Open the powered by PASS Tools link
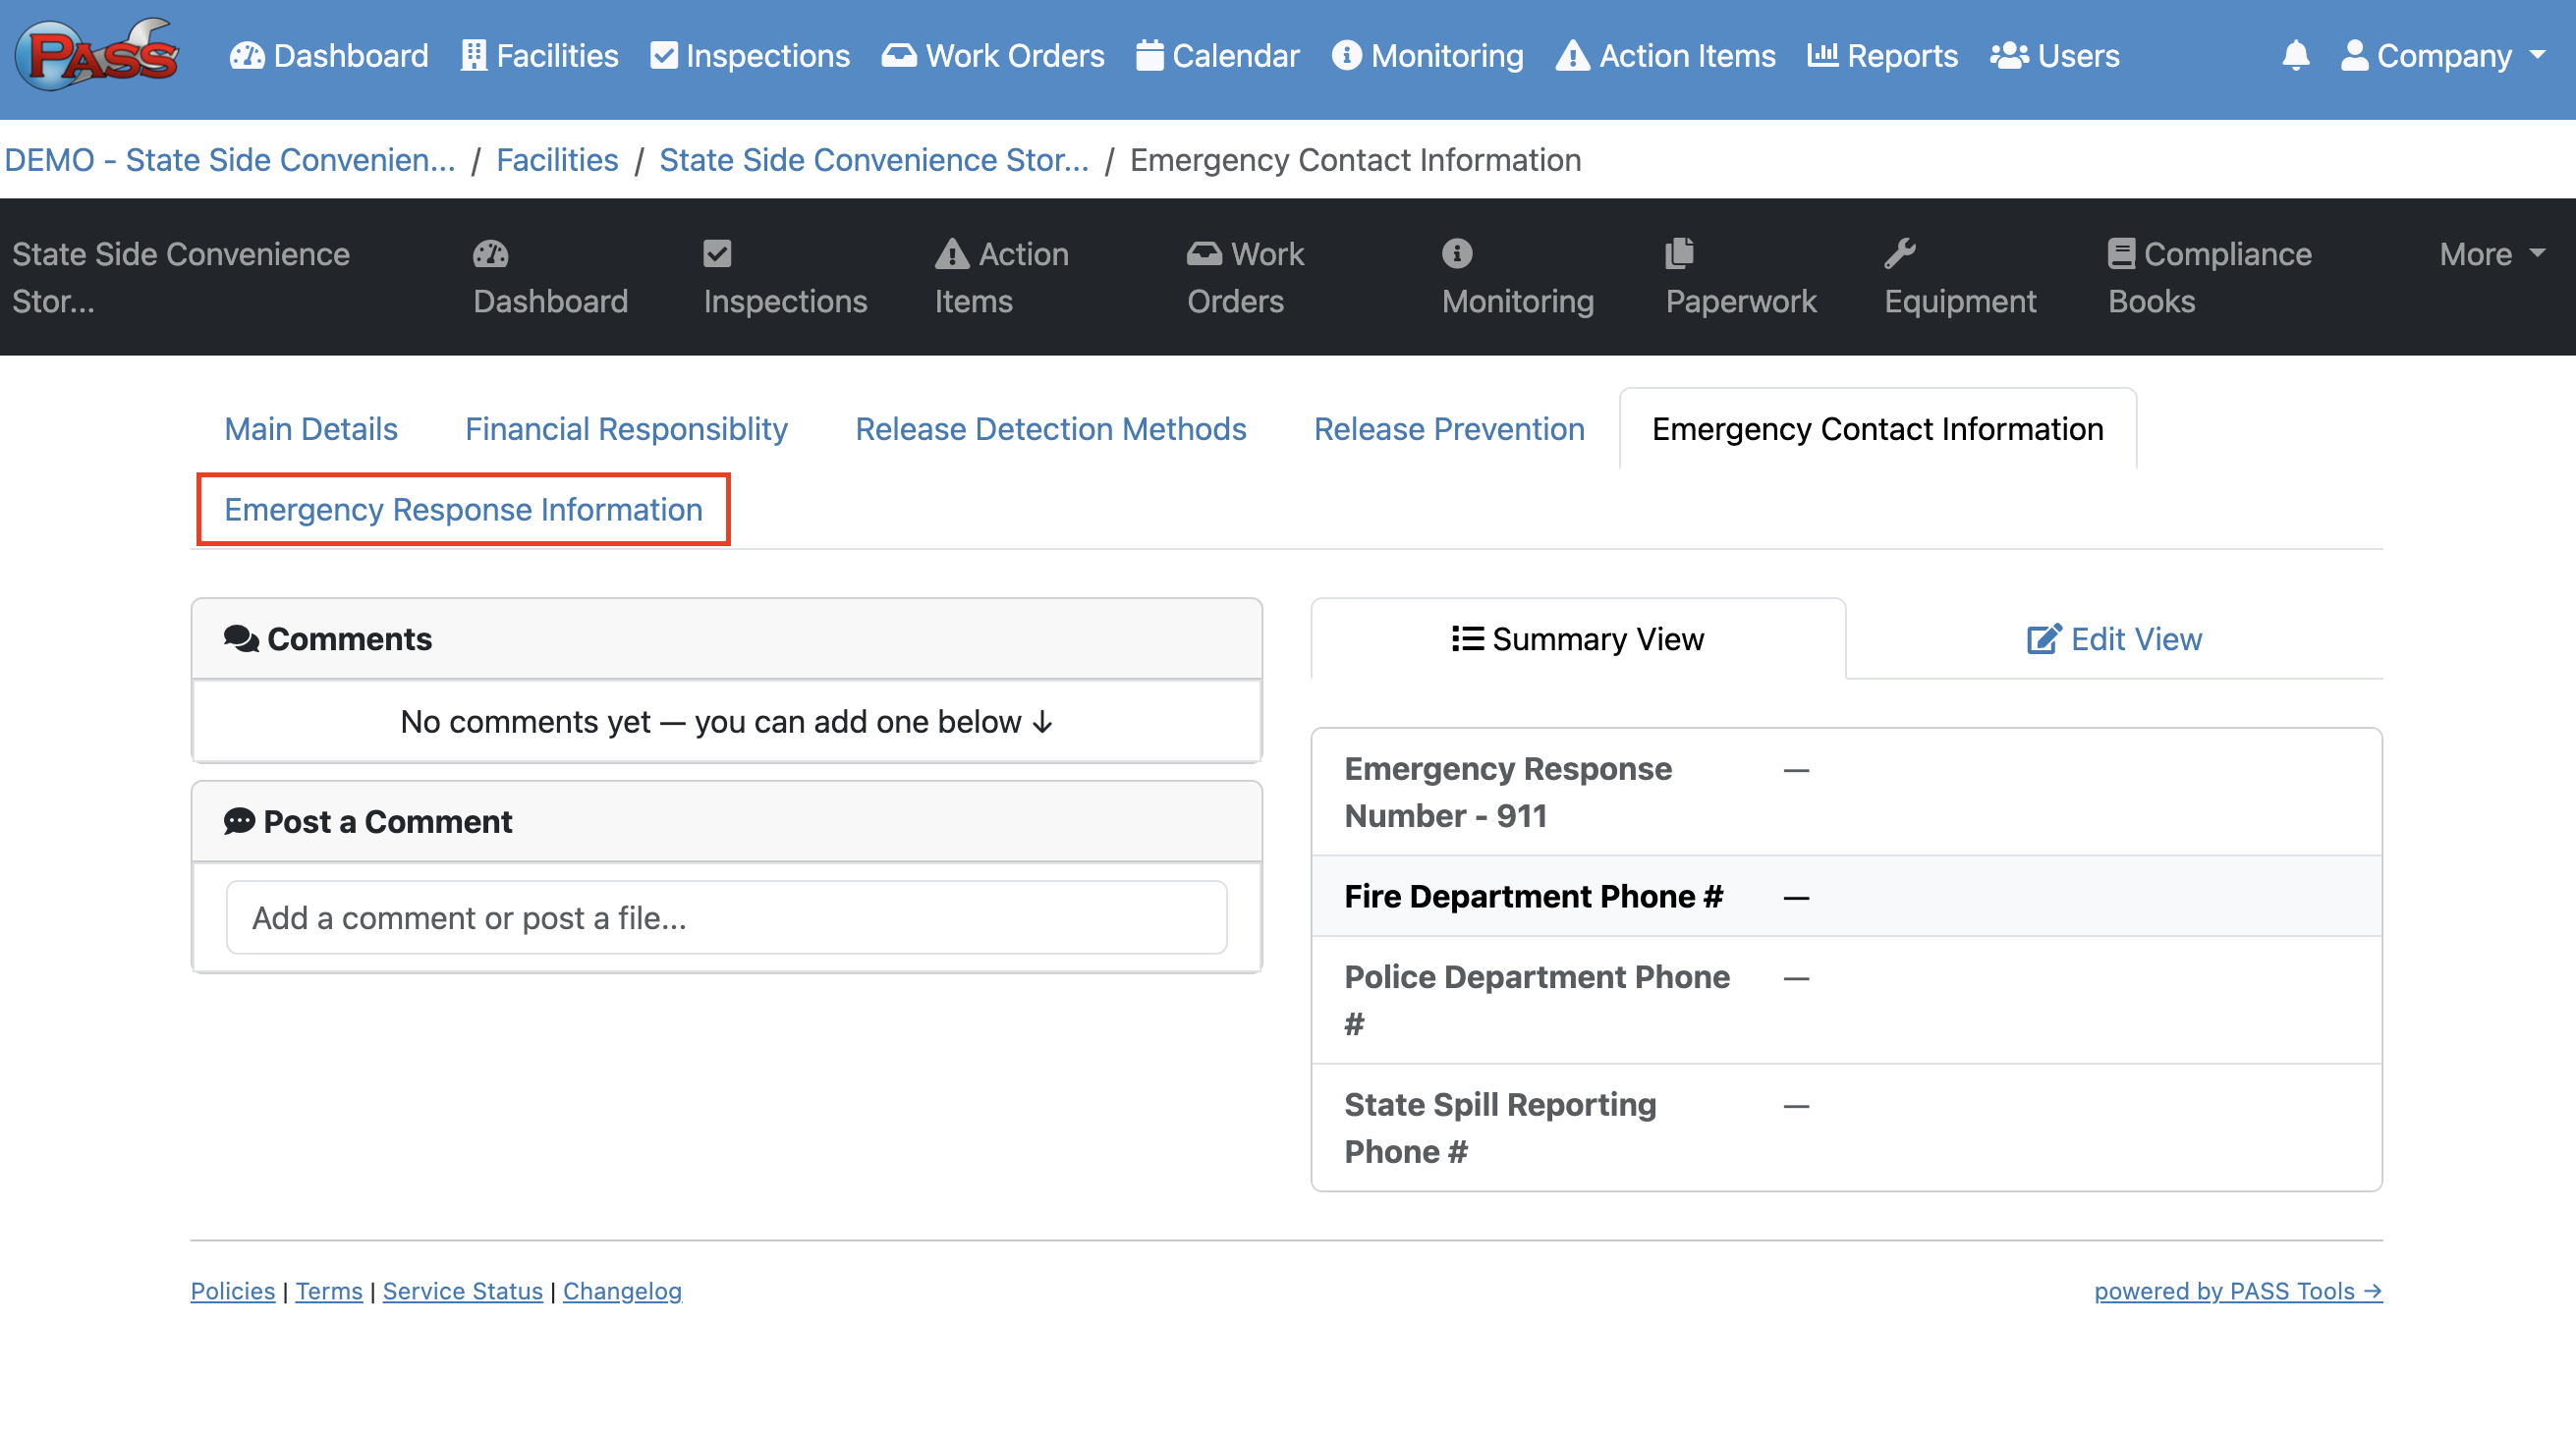 [2237, 1291]
